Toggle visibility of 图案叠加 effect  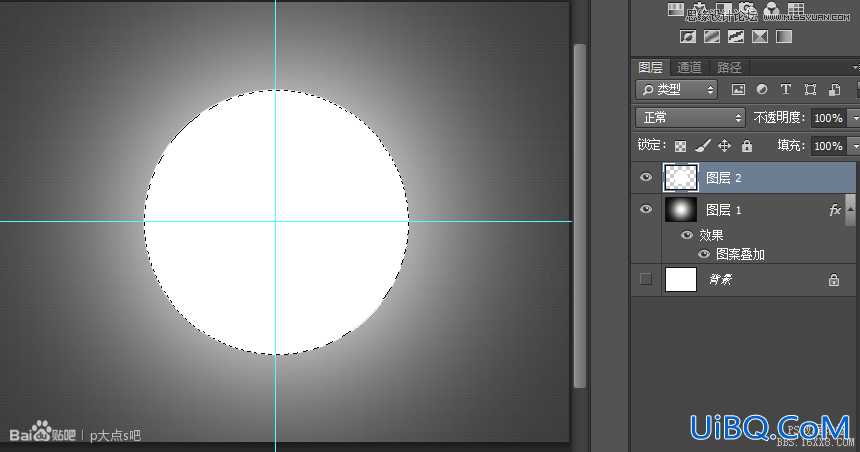[704, 254]
